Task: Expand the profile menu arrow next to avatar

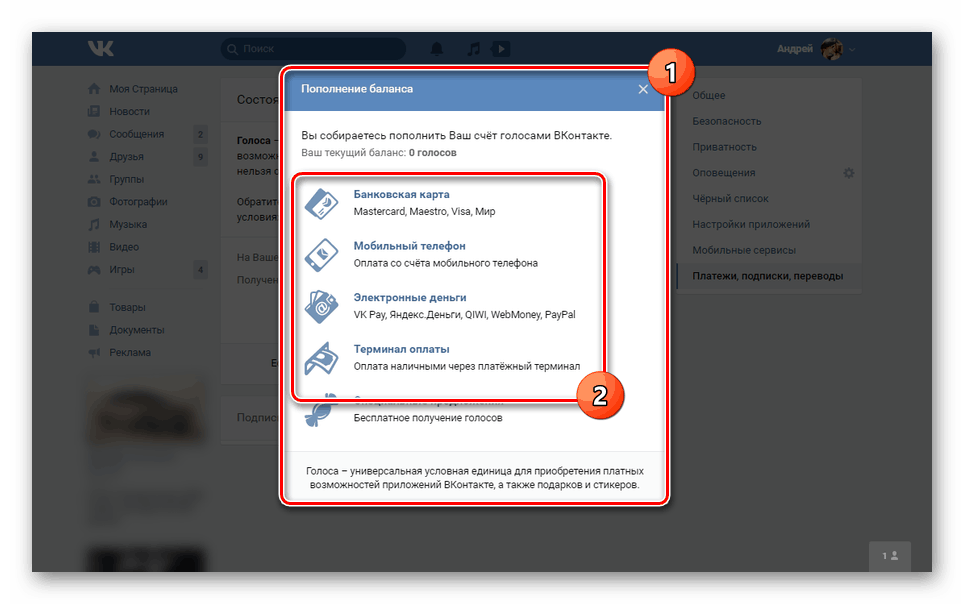Action: (852, 49)
